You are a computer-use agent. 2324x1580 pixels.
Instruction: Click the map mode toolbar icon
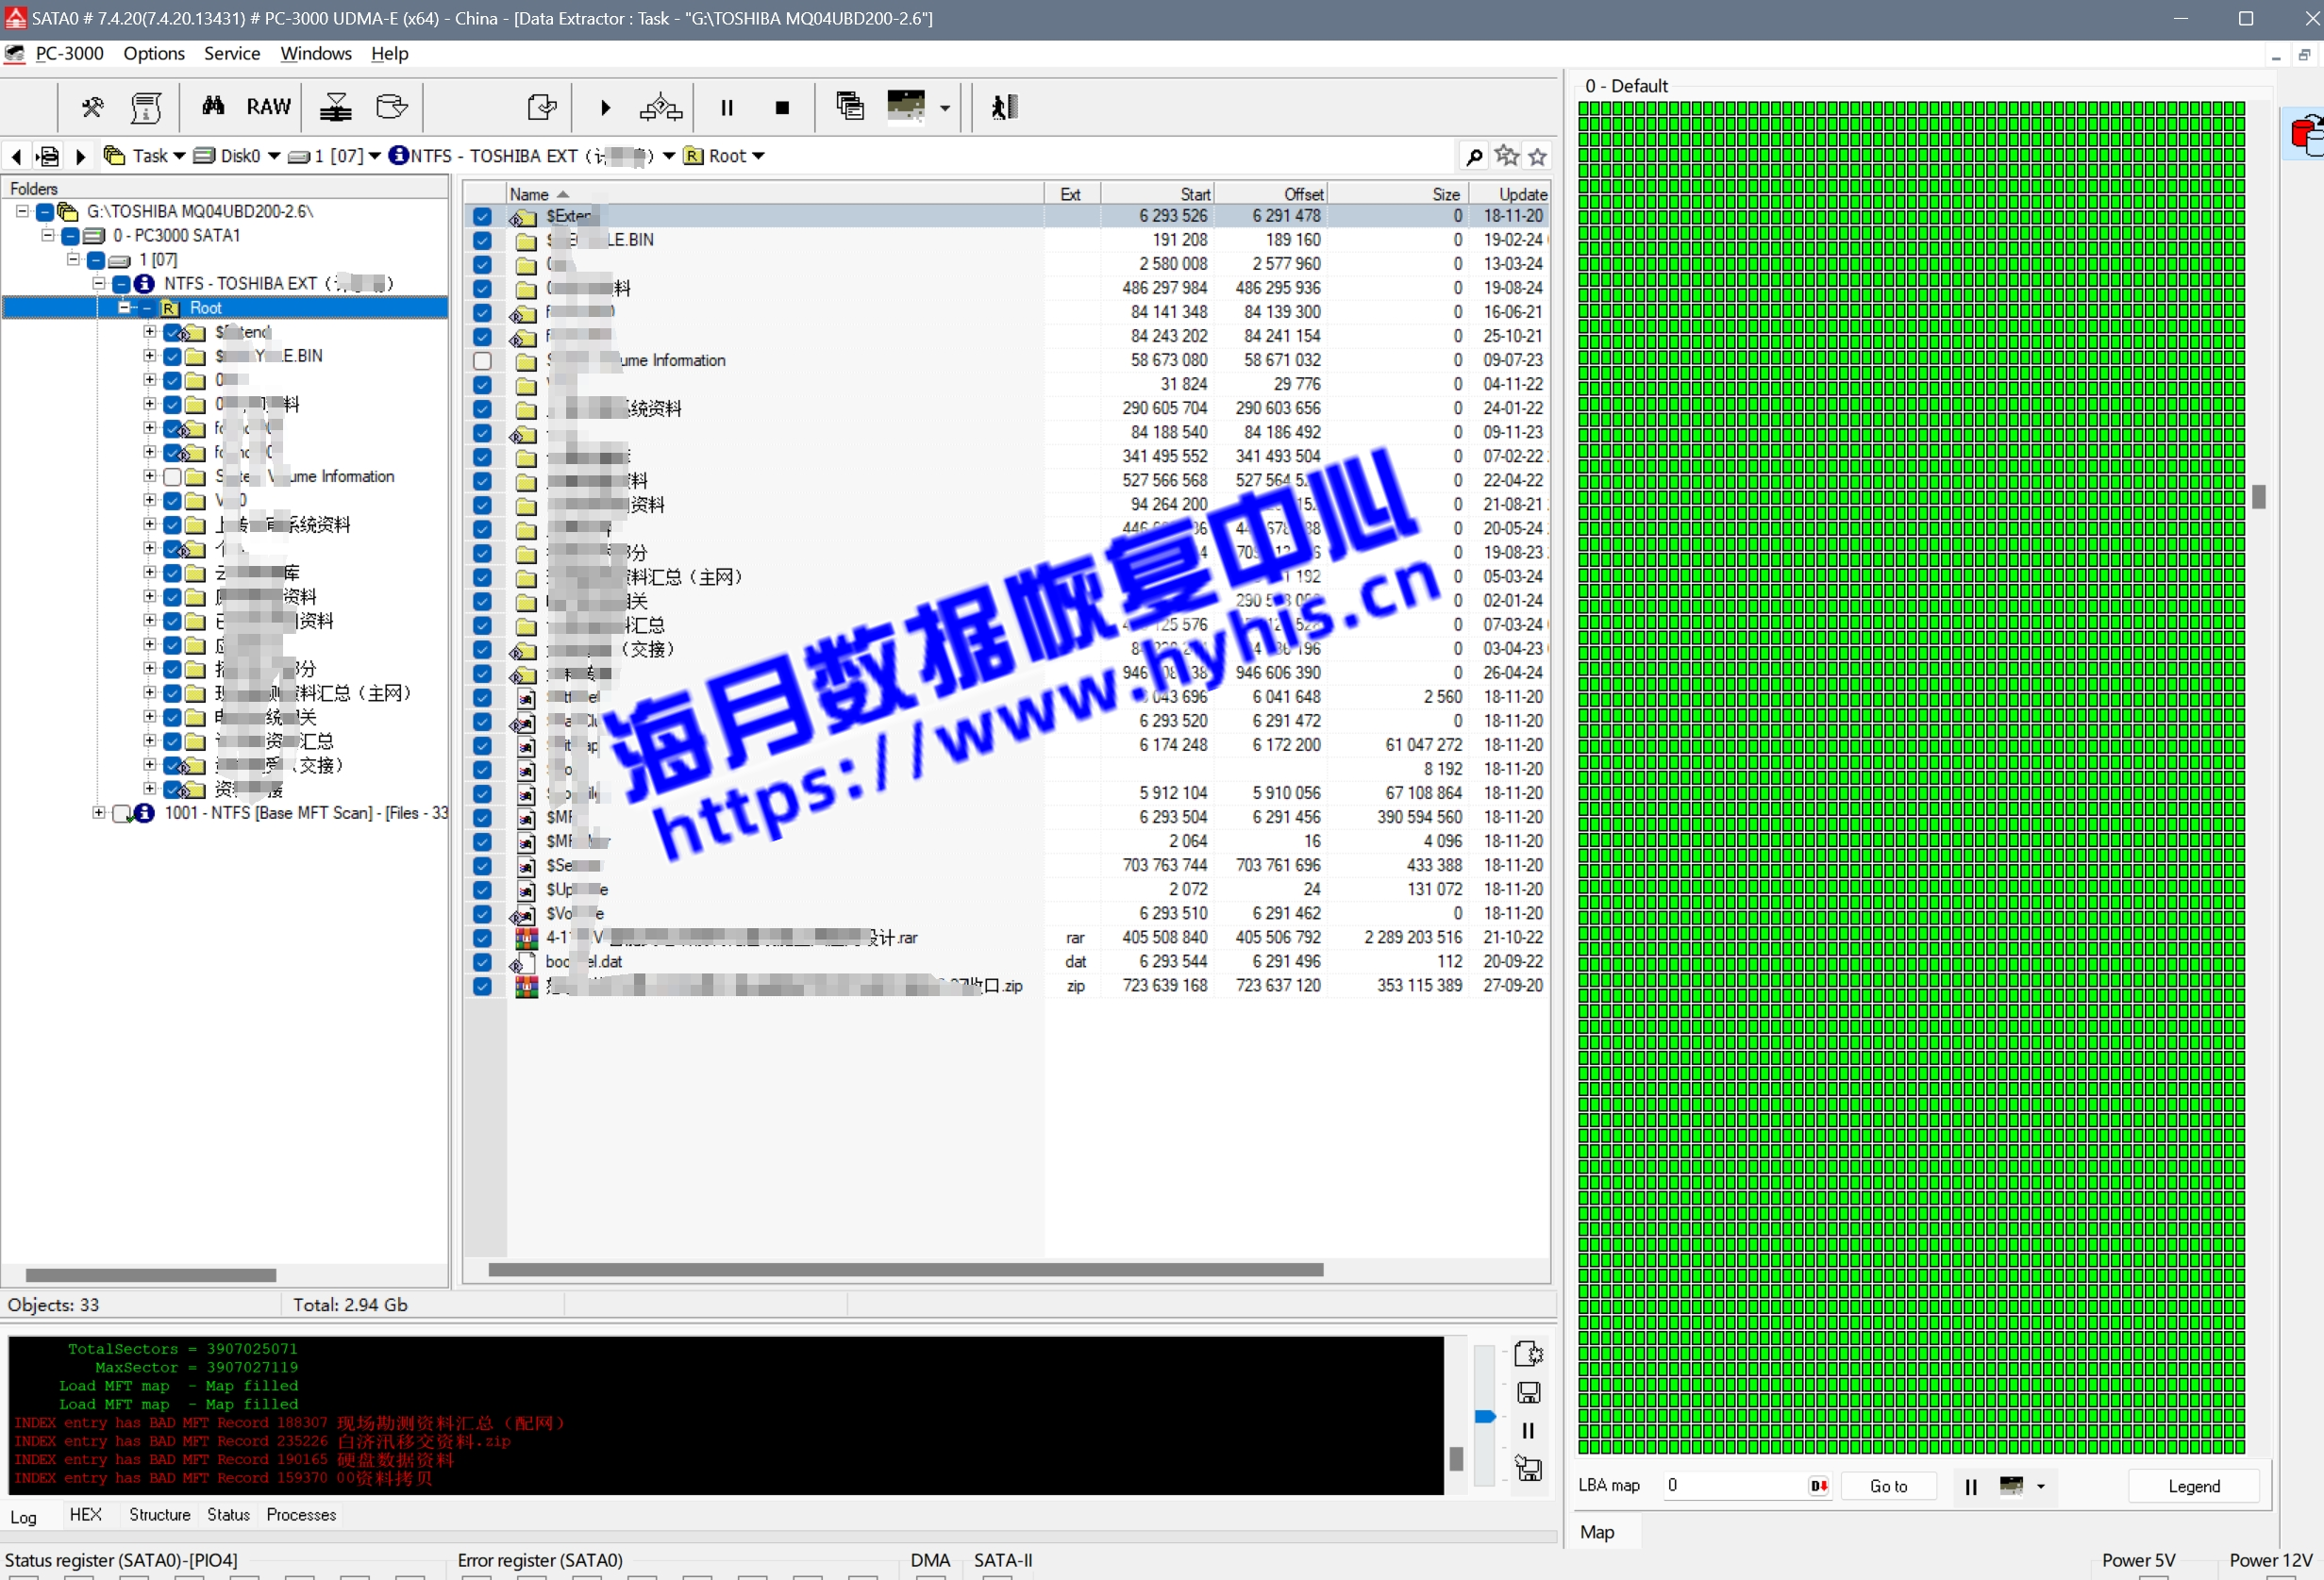[x=906, y=106]
